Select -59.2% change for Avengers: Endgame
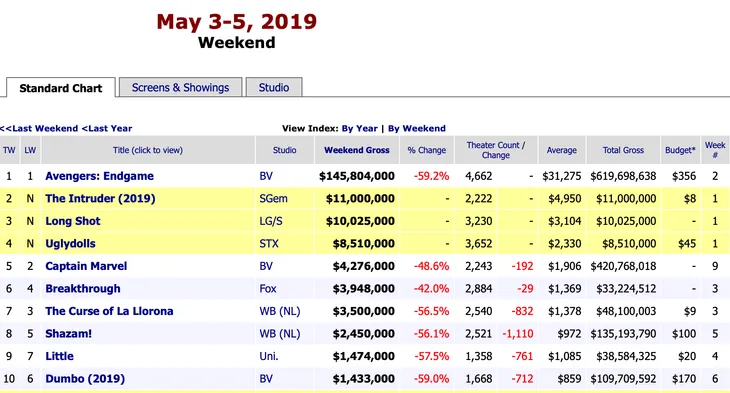Image resolution: width=730 pixels, height=393 pixels. coord(432,176)
